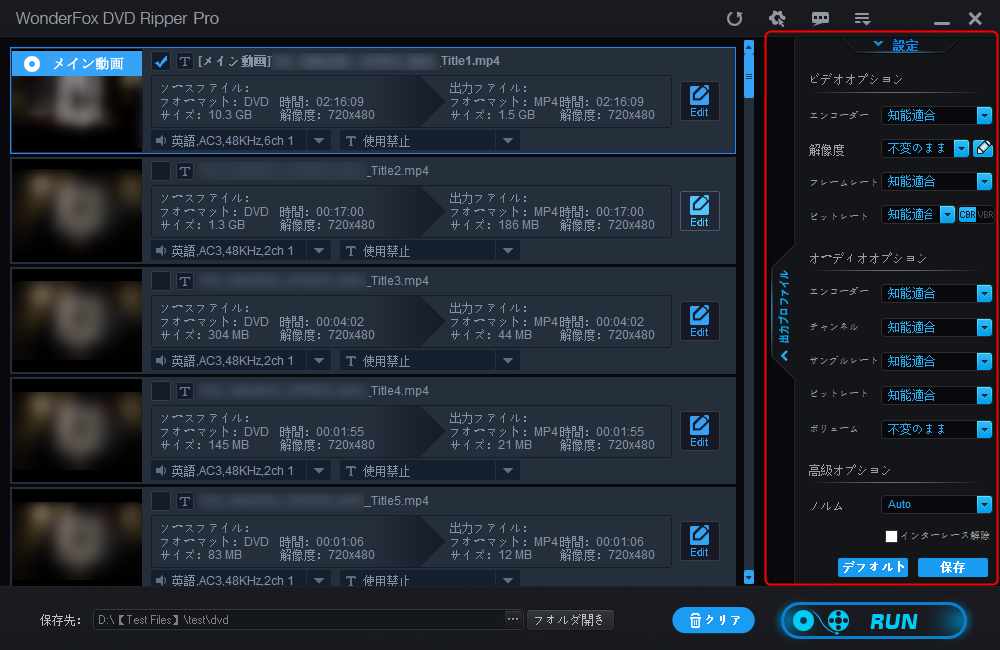
Task: Click the refresh icon in title bar
Action: [x=735, y=18]
